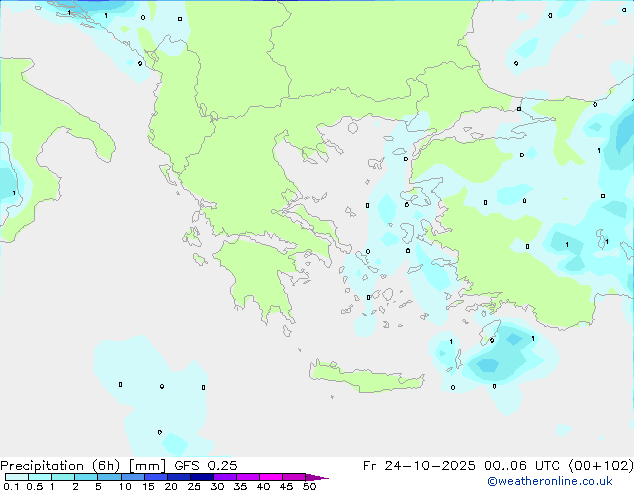634x490 pixels.
Task: Click the '00..06 UTC' time range text
Action: 522,466
